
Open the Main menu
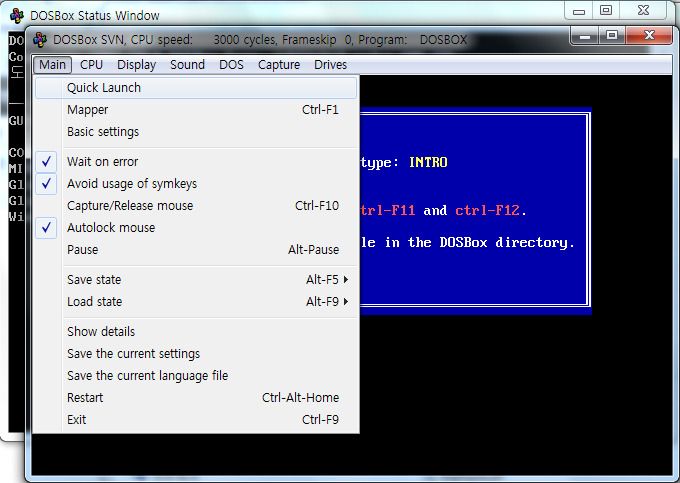tap(52, 65)
